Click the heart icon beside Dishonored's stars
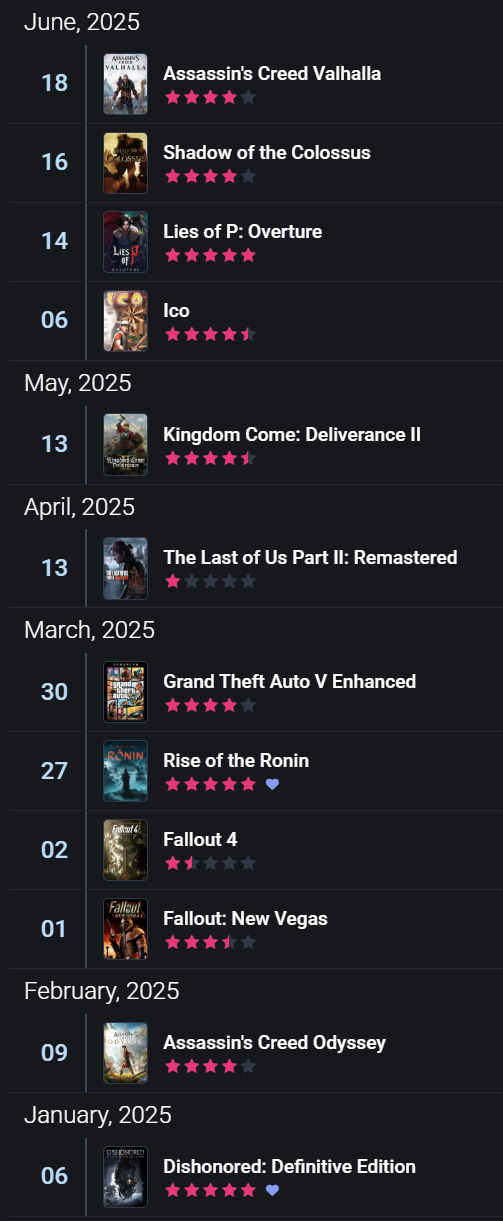The image size is (503, 1221). tap(272, 1191)
